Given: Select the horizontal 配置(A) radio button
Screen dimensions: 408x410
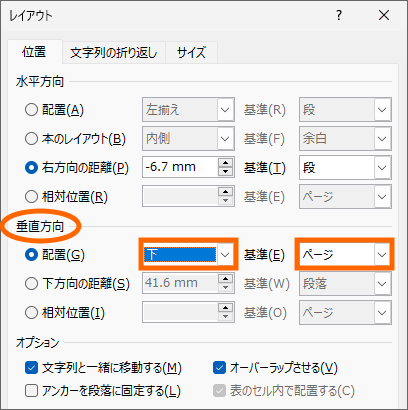Looking at the screenshot, I should click(x=31, y=110).
